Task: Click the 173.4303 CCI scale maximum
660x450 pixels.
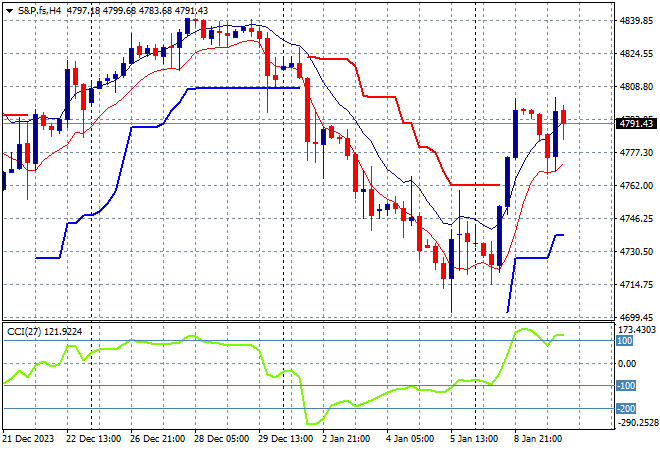Action: [x=636, y=329]
